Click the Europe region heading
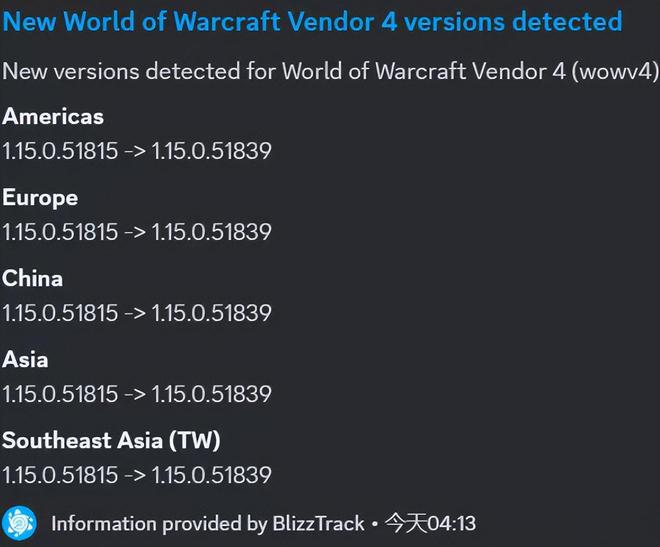This screenshot has height=547, width=660. [40, 198]
